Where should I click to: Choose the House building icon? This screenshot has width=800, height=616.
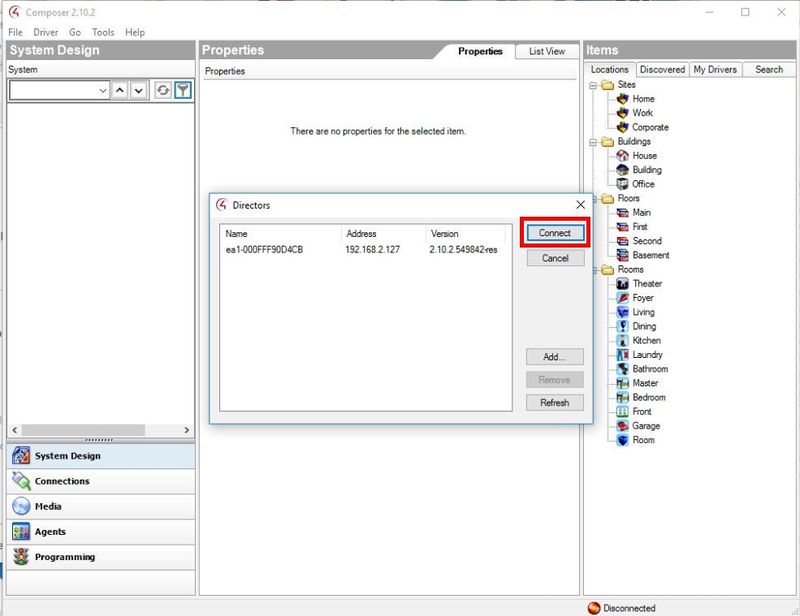[622, 155]
